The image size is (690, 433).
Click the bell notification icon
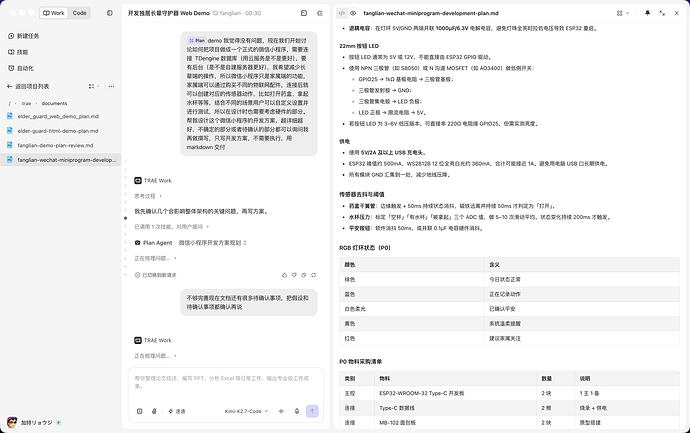(647, 13)
